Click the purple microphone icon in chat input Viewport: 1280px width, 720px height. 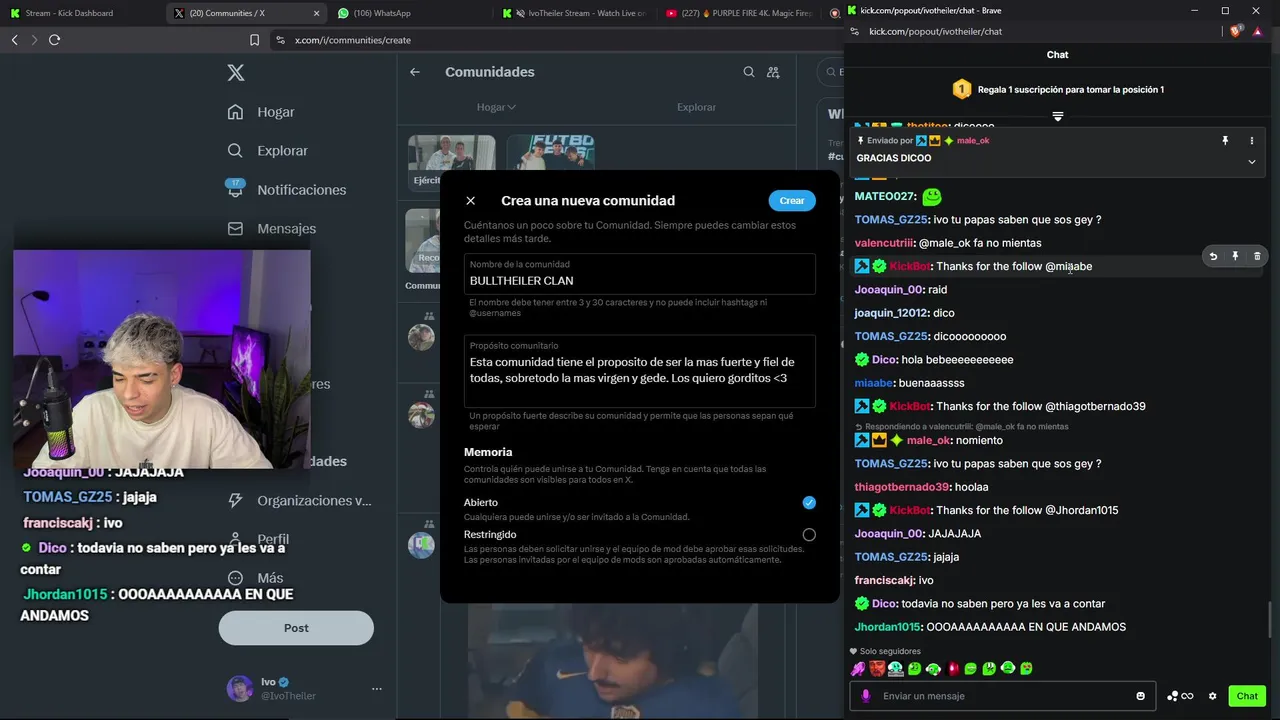tap(866, 696)
